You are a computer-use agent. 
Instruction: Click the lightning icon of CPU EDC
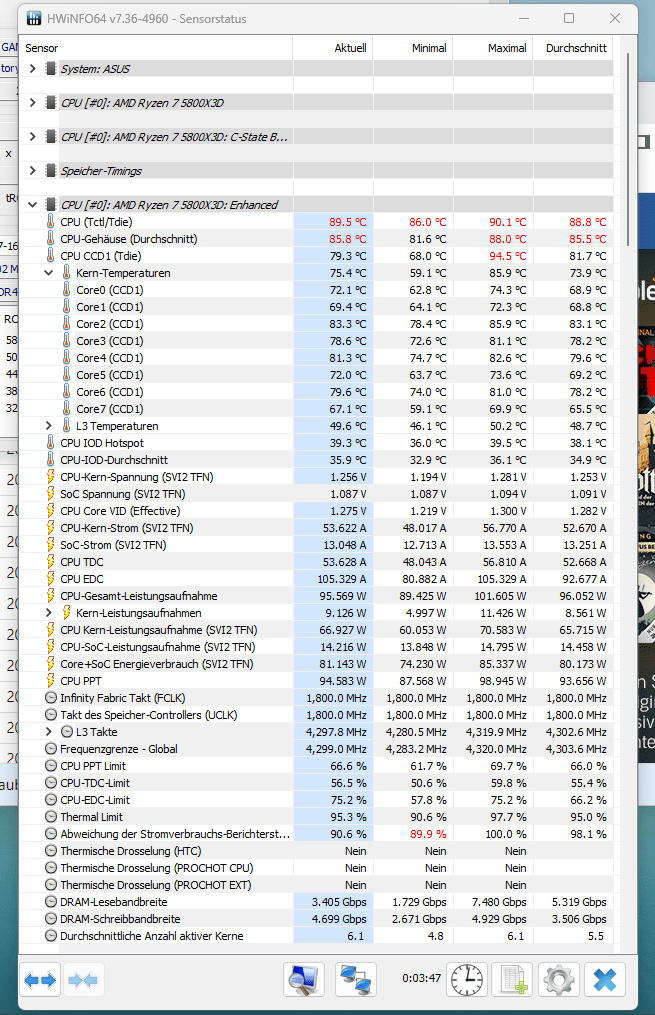pyautogui.click(x=50, y=579)
